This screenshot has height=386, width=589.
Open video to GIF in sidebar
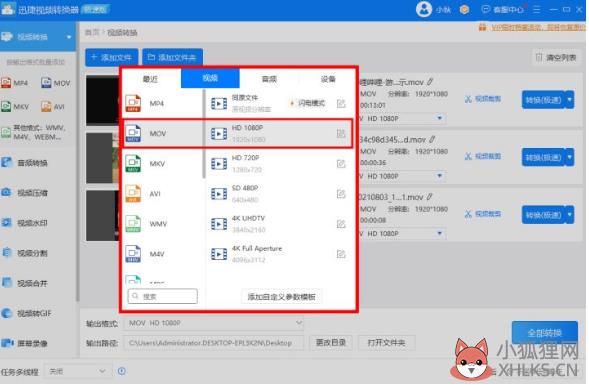(x=26, y=313)
